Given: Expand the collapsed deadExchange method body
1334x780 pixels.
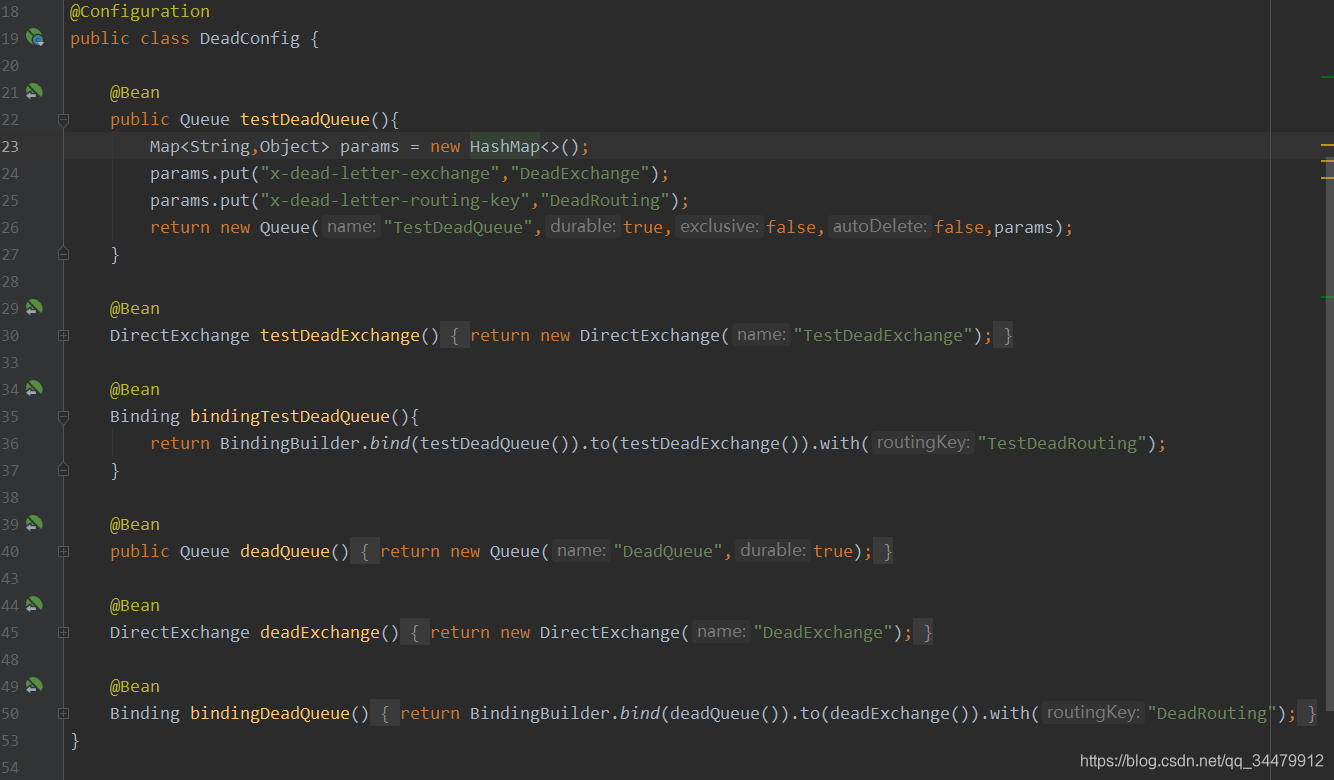Looking at the screenshot, I should [x=62, y=632].
